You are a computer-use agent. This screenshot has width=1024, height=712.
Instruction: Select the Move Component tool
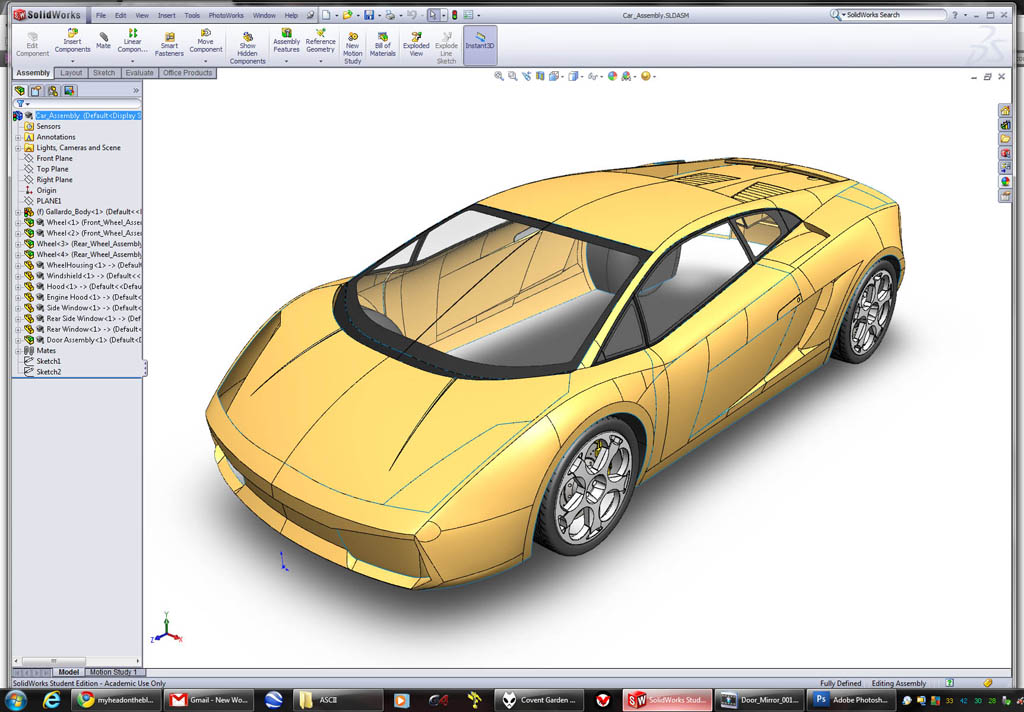point(206,40)
